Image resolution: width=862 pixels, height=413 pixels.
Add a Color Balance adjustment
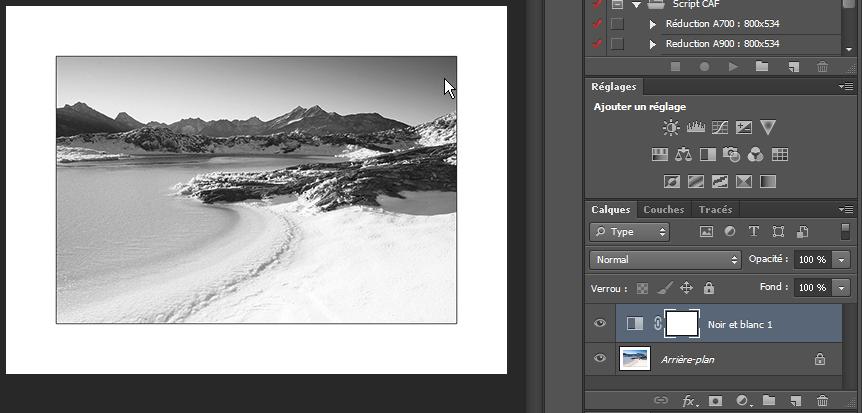click(x=683, y=155)
